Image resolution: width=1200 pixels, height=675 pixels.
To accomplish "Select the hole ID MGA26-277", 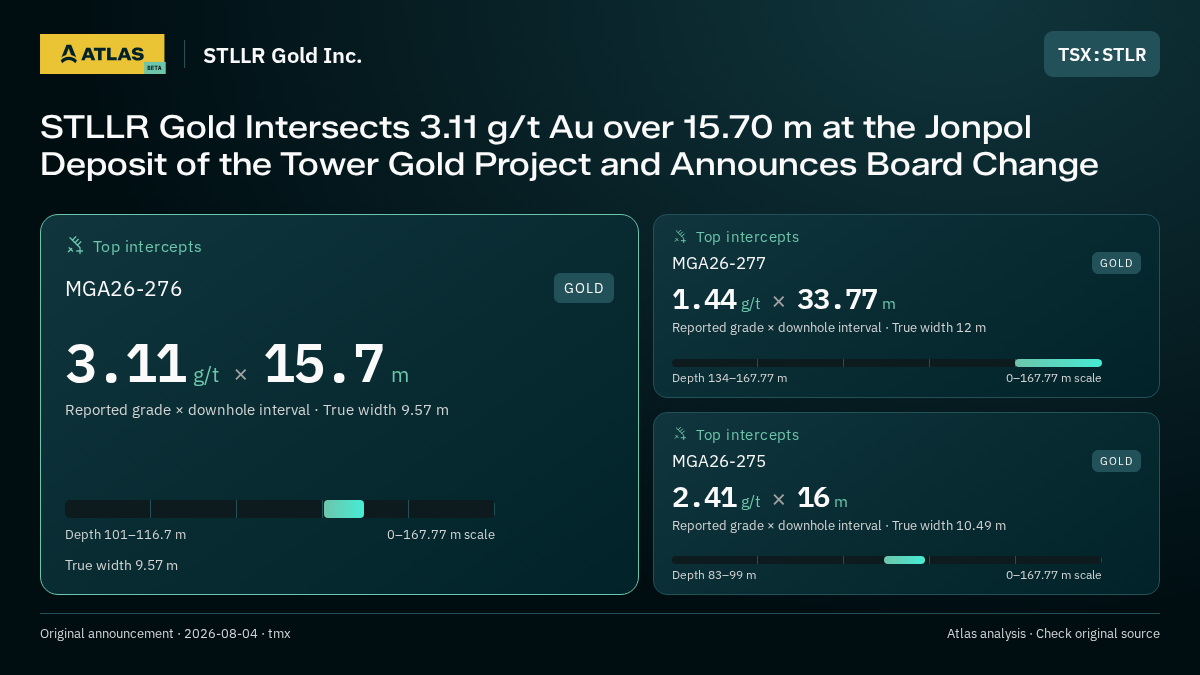I will click(719, 264).
